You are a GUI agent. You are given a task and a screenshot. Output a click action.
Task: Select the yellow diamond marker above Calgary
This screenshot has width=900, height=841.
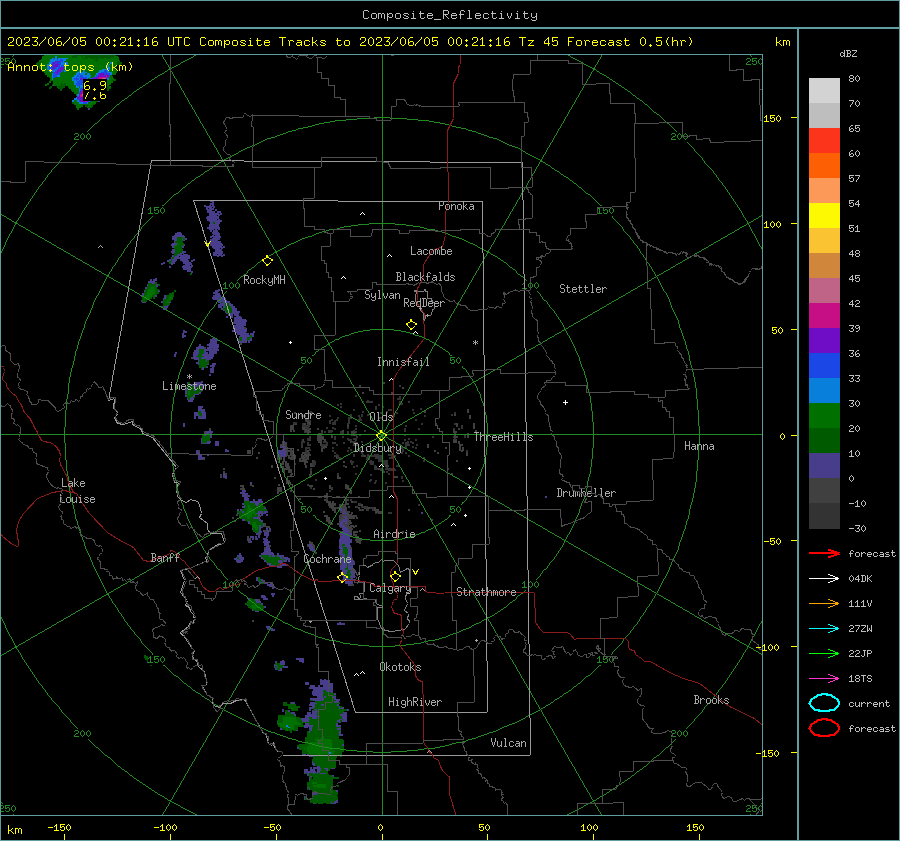coord(395,576)
